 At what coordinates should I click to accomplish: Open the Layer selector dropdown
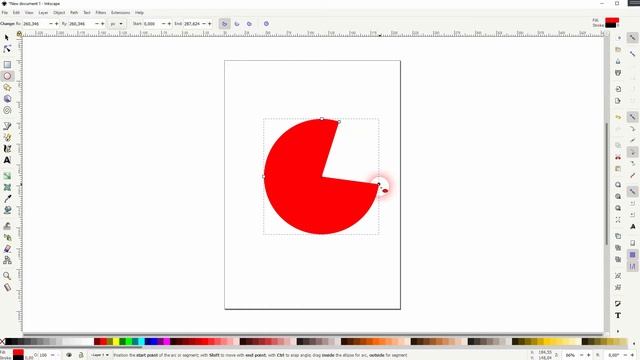[100, 355]
